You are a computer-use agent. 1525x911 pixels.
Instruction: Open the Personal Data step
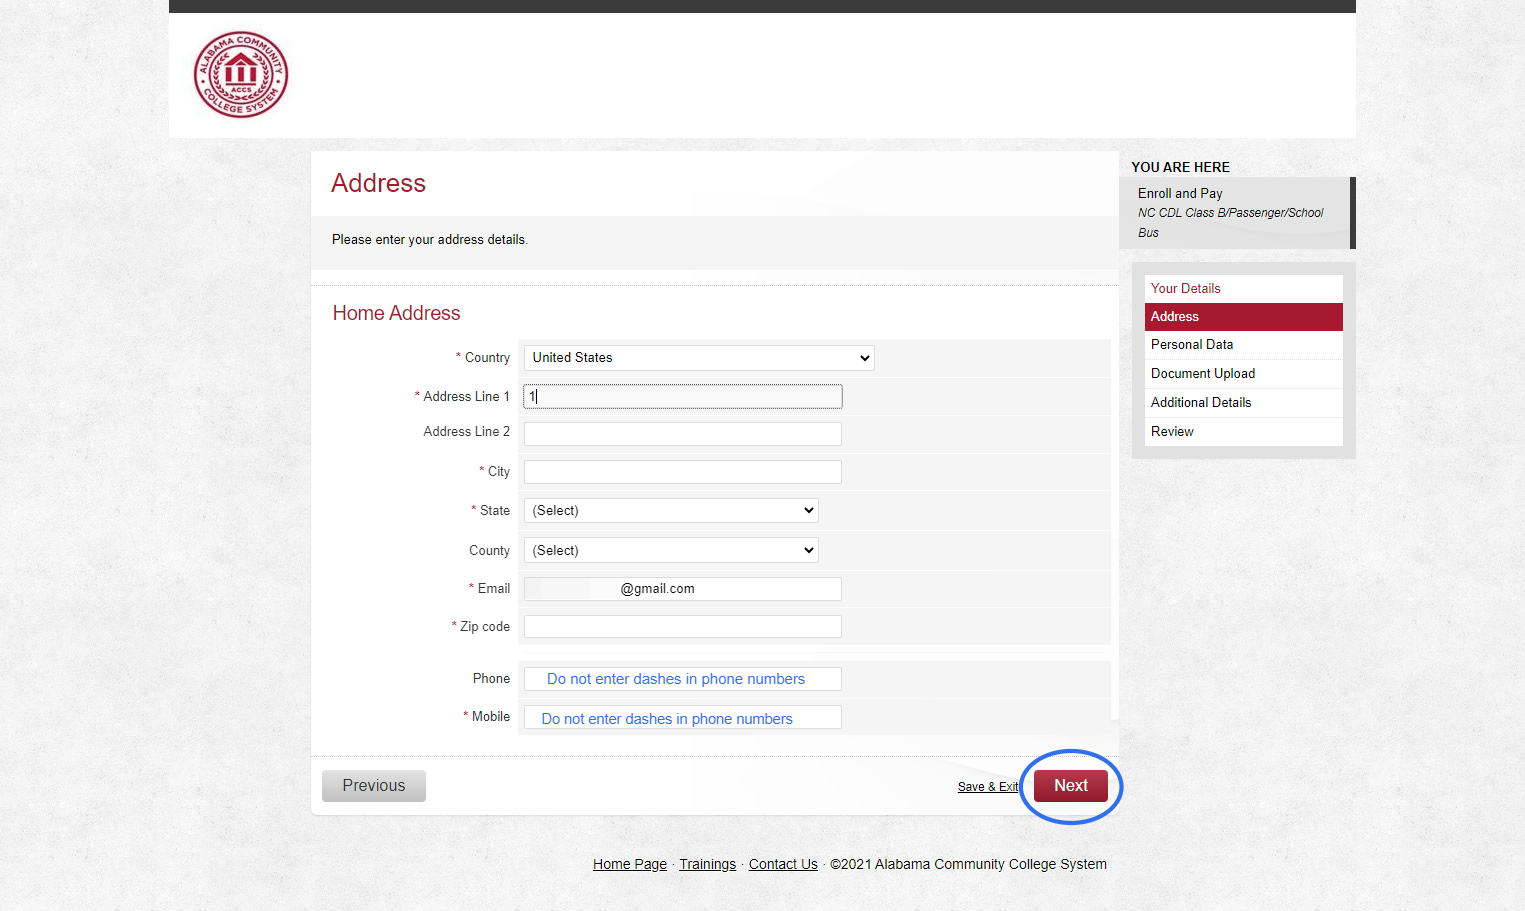point(1244,345)
